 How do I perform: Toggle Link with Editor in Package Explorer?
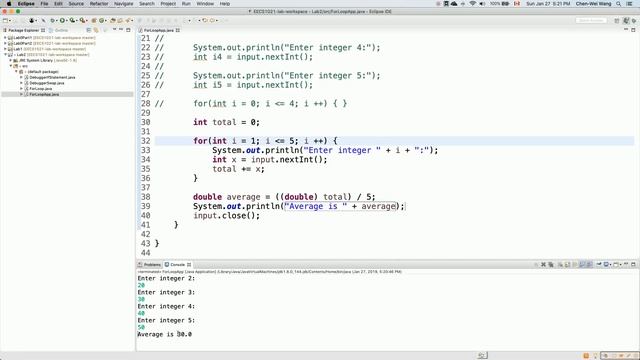tap(96, 30)
